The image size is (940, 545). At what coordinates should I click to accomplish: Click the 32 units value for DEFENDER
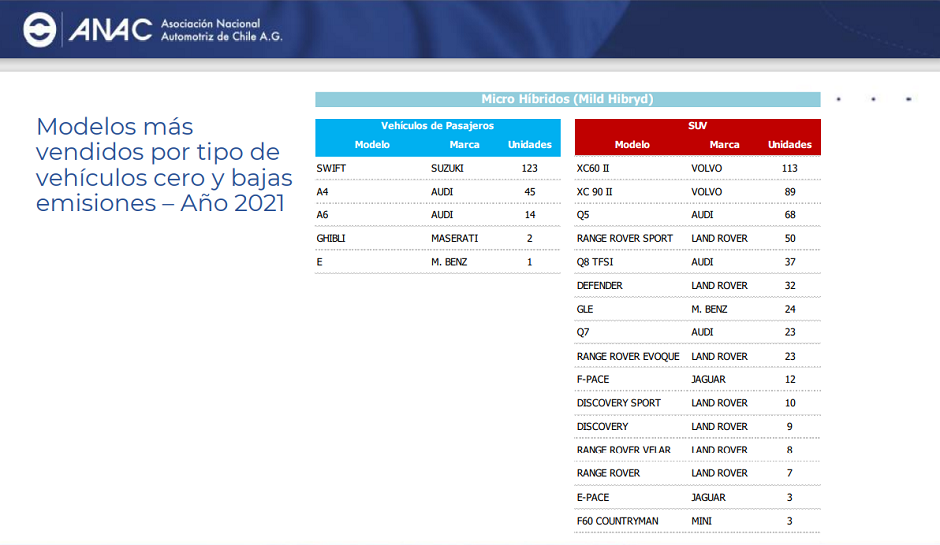coord(790,286)
